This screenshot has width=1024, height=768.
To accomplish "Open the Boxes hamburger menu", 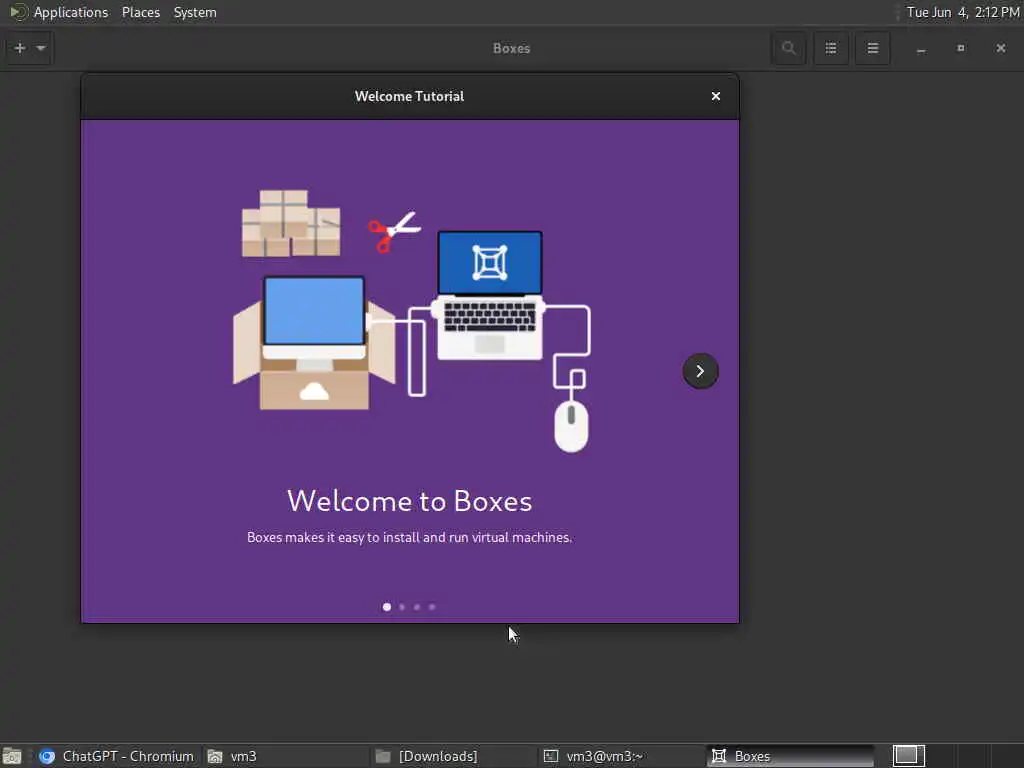I will click(872, 48).
